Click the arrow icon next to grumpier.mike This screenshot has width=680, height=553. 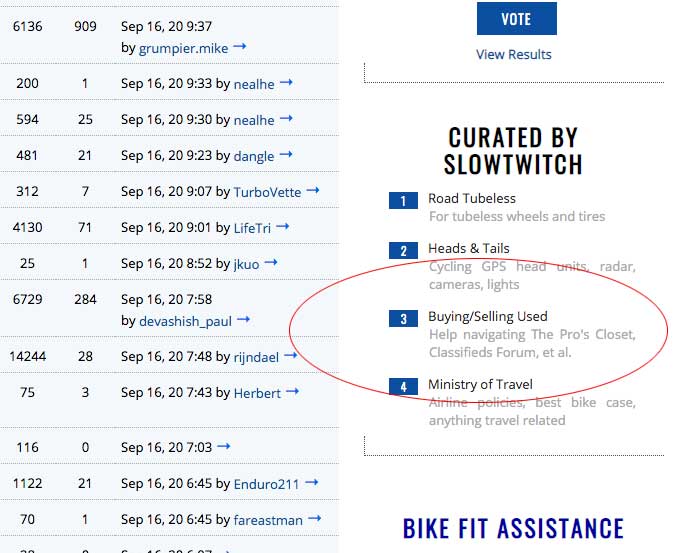pyautogui.click(x=240, y=46)
